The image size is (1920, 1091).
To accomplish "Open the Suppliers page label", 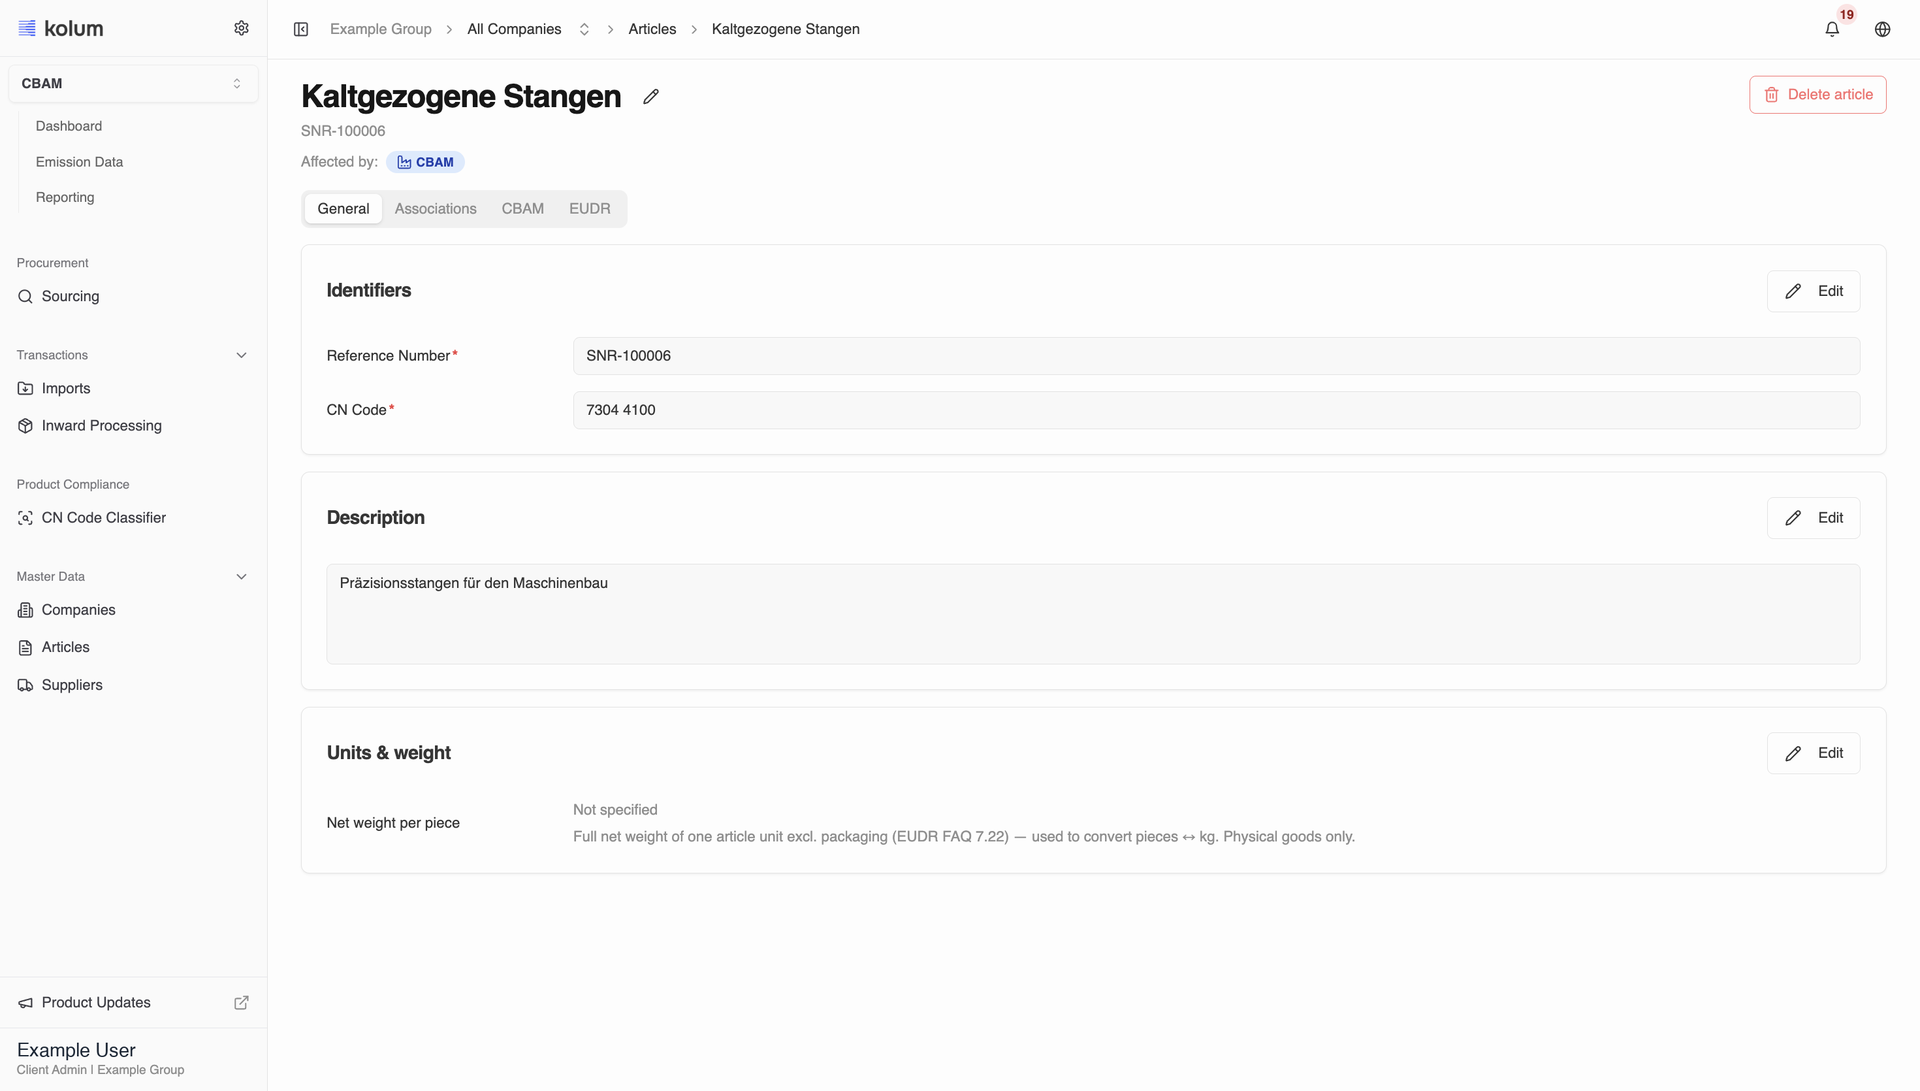I will (72, 685).
